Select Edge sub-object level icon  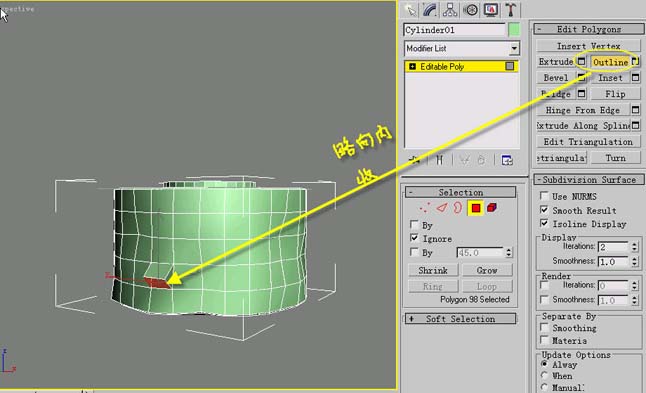coord(442,208)
